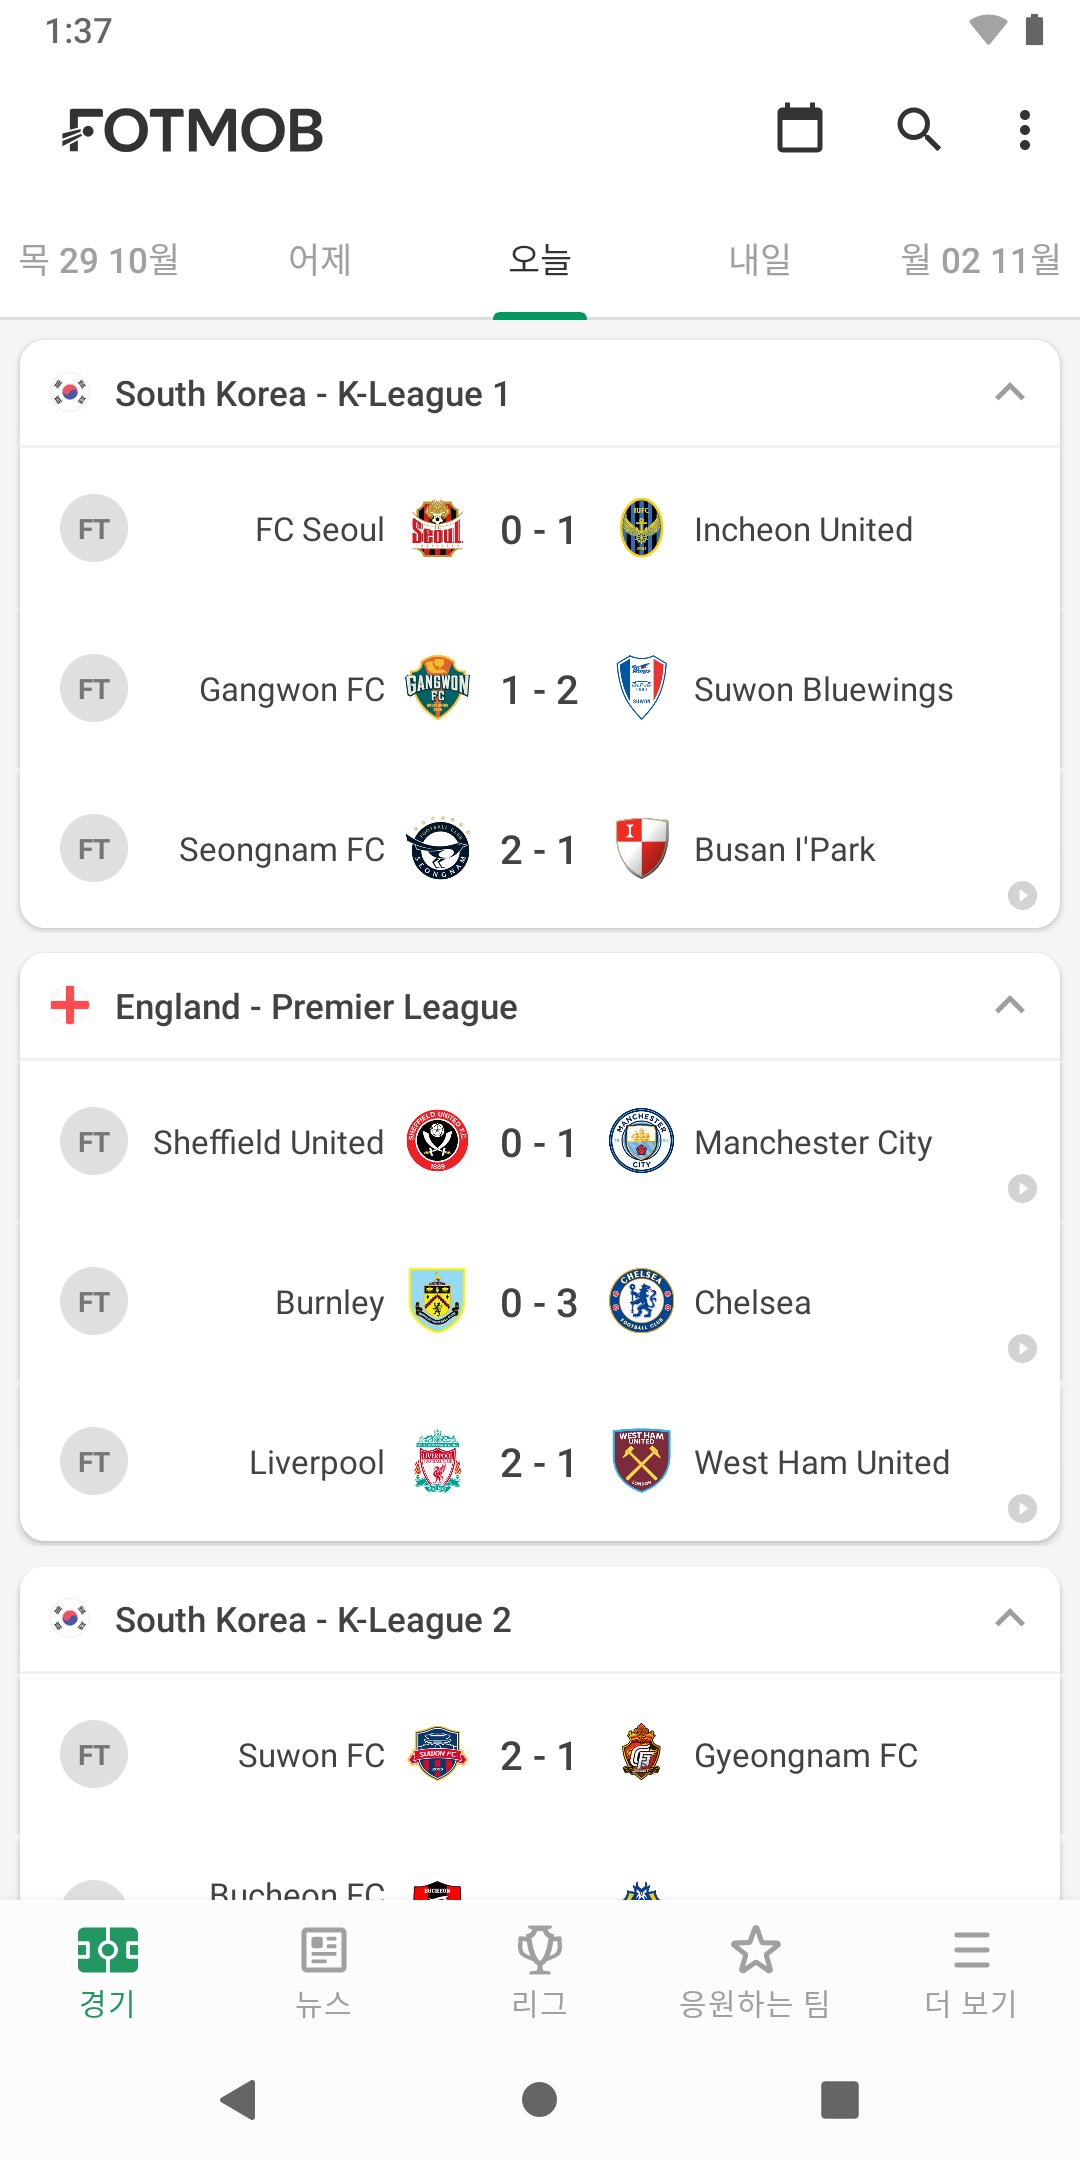The width and height of the screenshot is (1080, 2160).
Task: Play highlights for Burnley vs Chelsea
Action: click(x=1022, y=1348)
